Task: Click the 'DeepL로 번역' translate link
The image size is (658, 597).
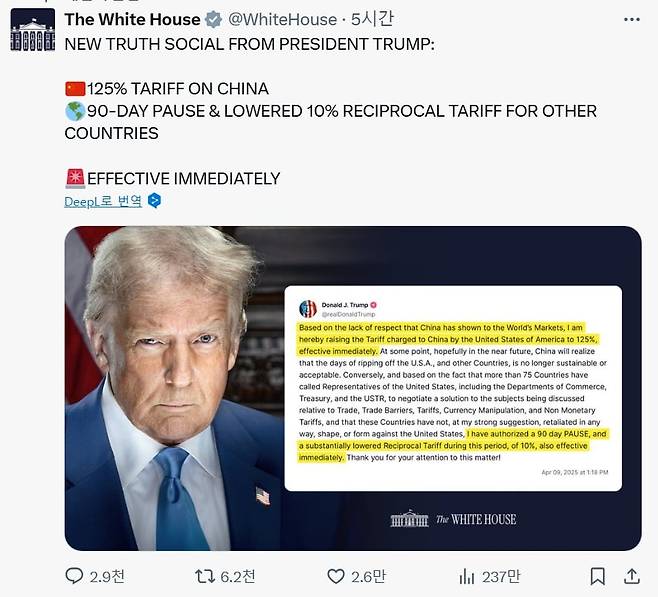Action: click(103, 201)
